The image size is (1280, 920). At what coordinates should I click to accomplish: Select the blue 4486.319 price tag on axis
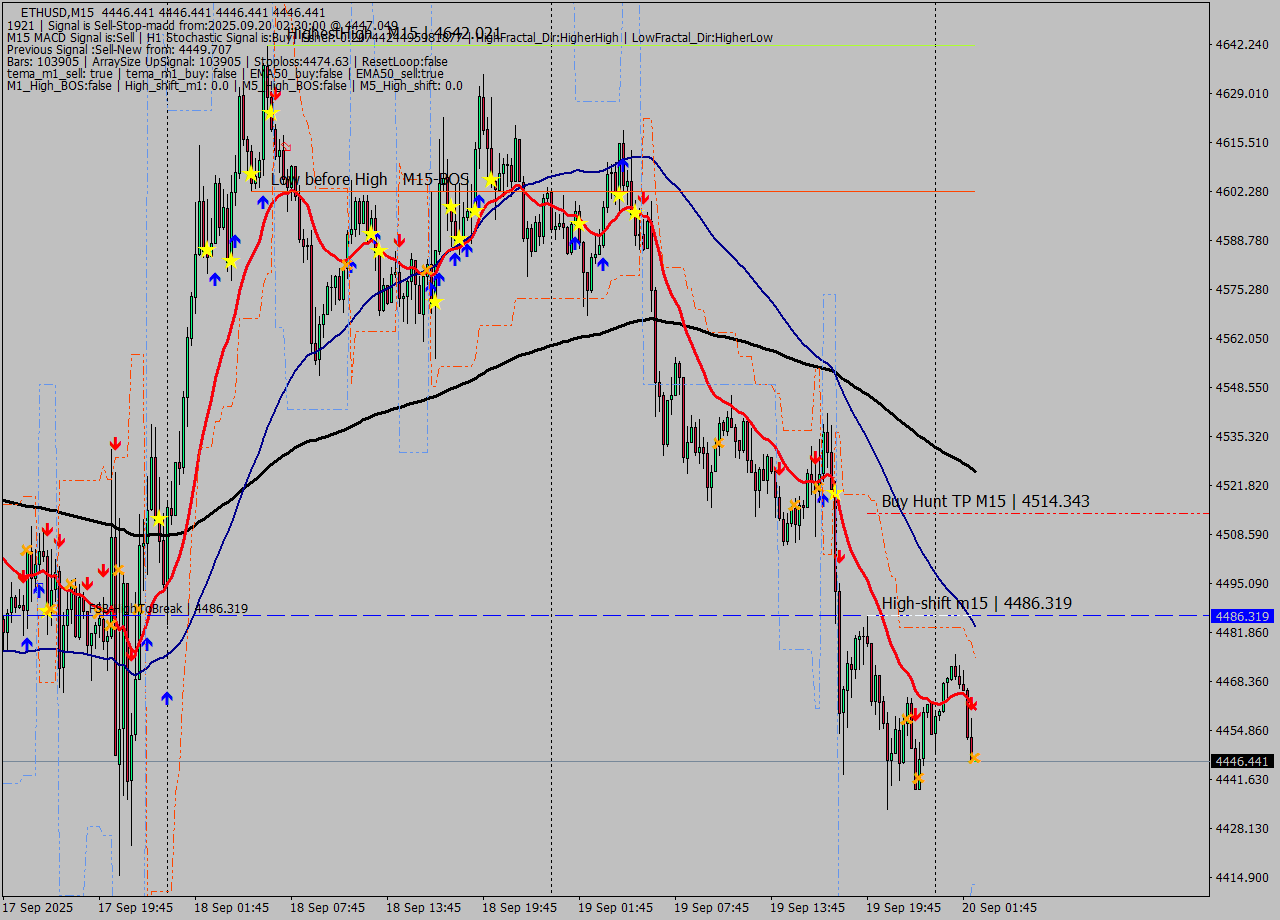1241,616
